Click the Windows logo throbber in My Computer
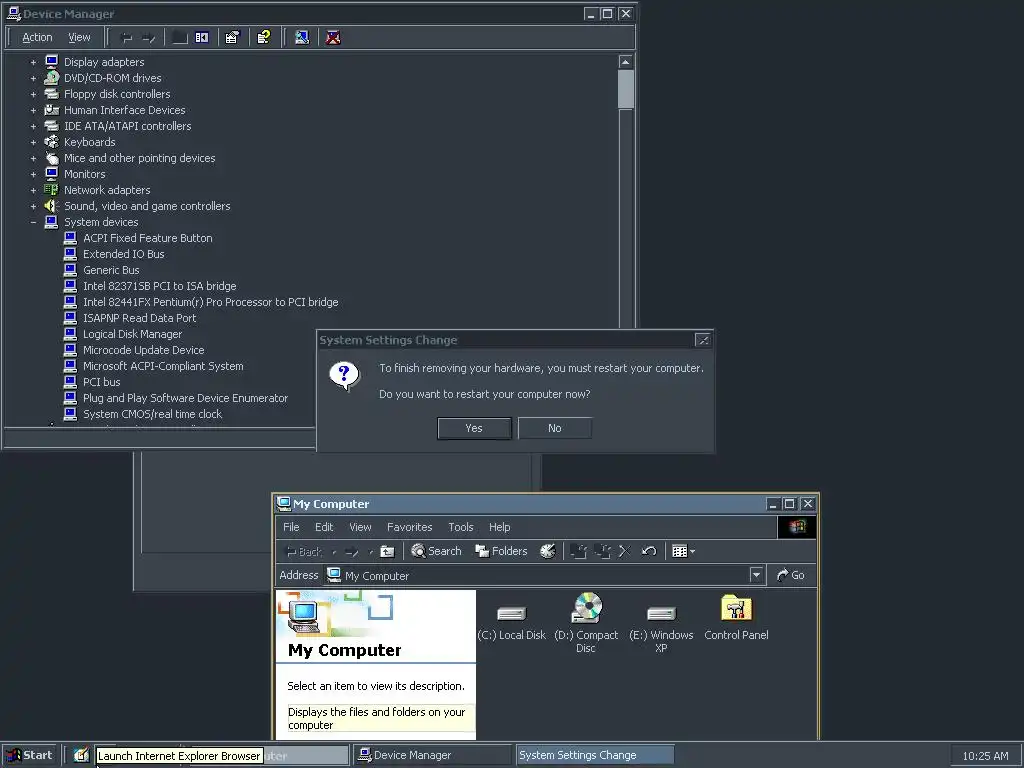This screenshot has height=768, width=1024. [797, 527]
